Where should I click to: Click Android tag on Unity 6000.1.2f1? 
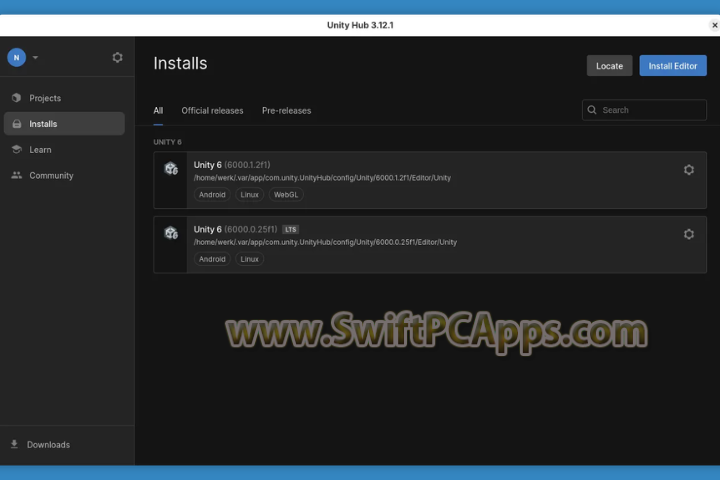(212, 195)
